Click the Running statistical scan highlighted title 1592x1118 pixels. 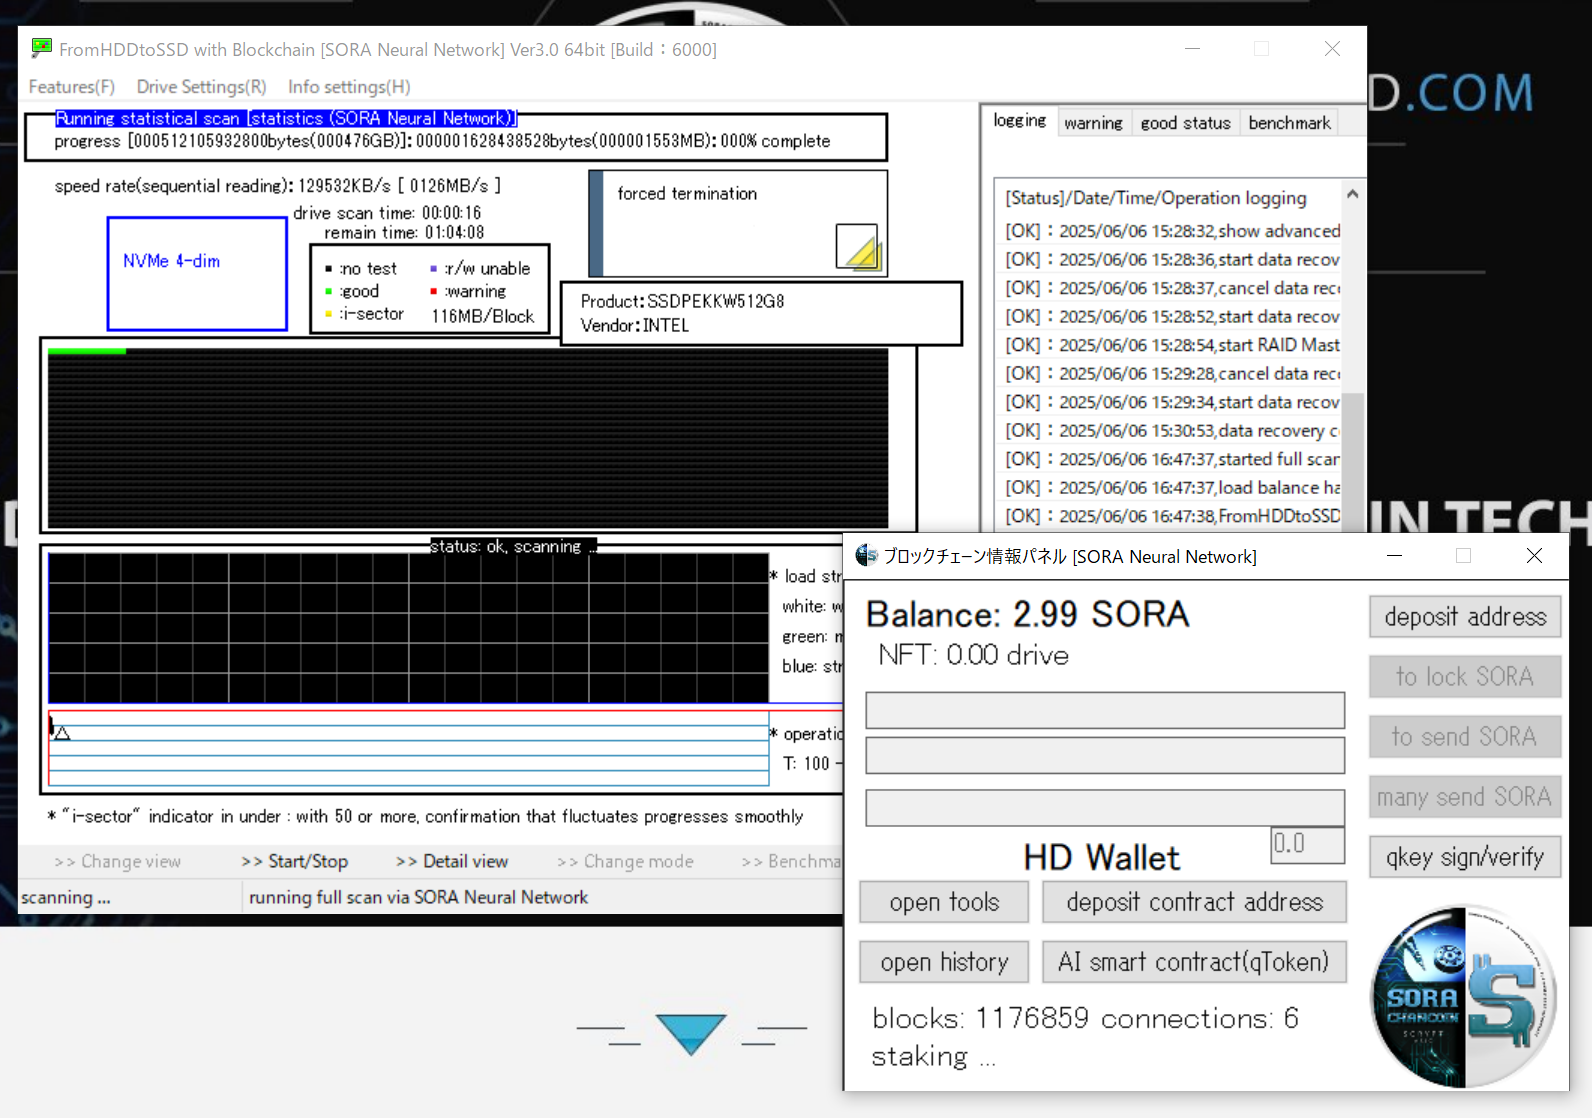(286, 118)
